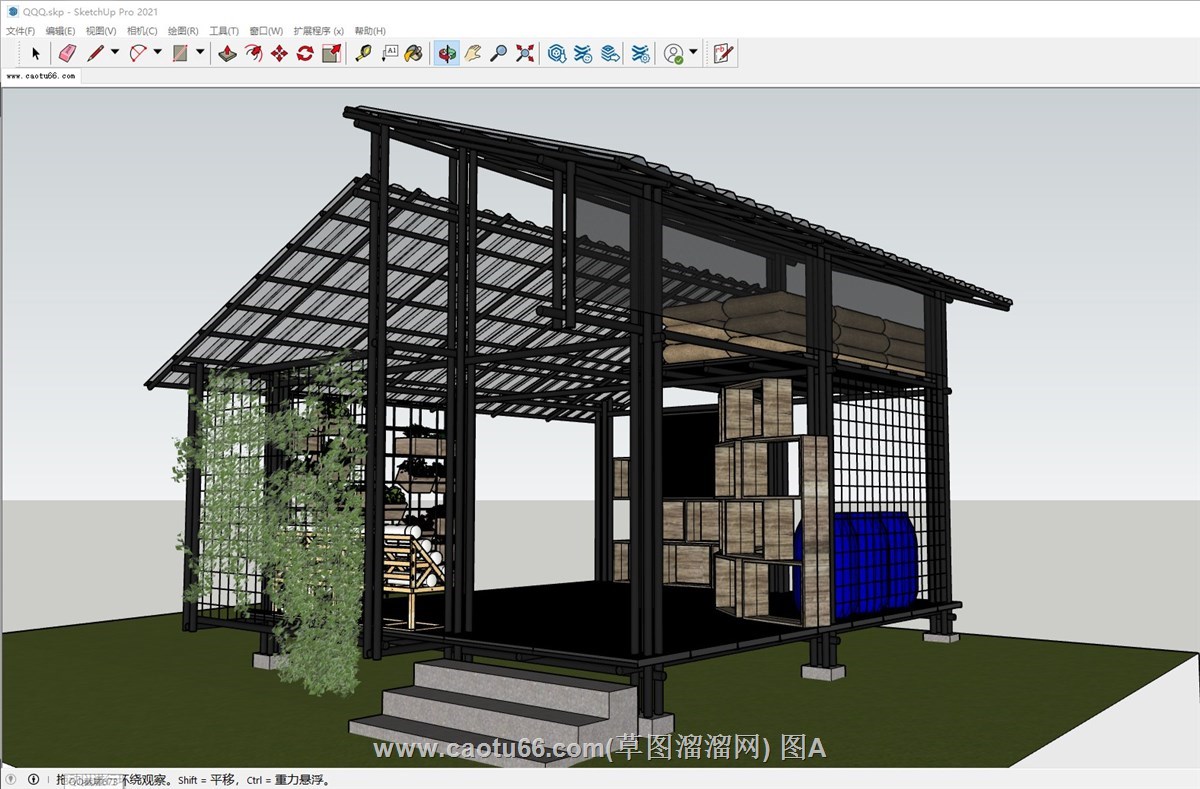Screen dimensions: 1200x789
Task: Select the arrow Select tool
Action: [x=36, y=54]
